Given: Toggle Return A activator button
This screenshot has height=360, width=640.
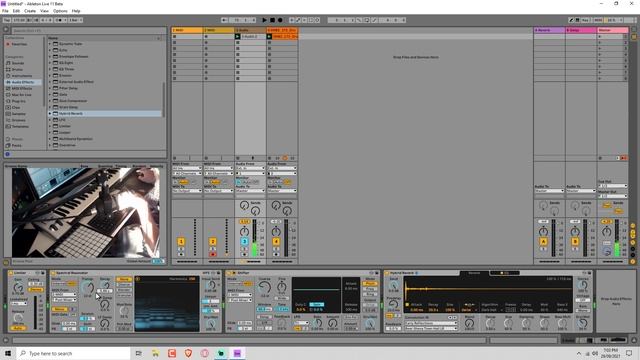Looking at the screenshot, I should click(x=543, y=242).
